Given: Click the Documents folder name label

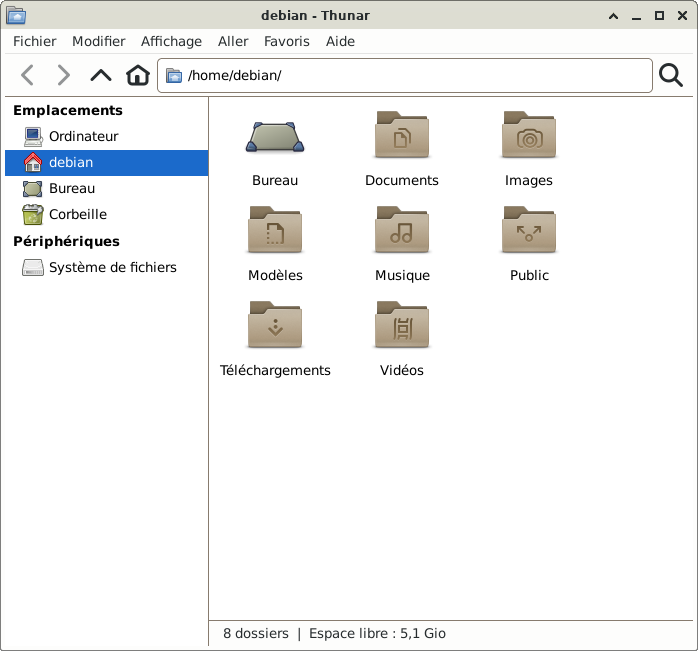Looking at the screenshot, I should [x=402, y=180].
